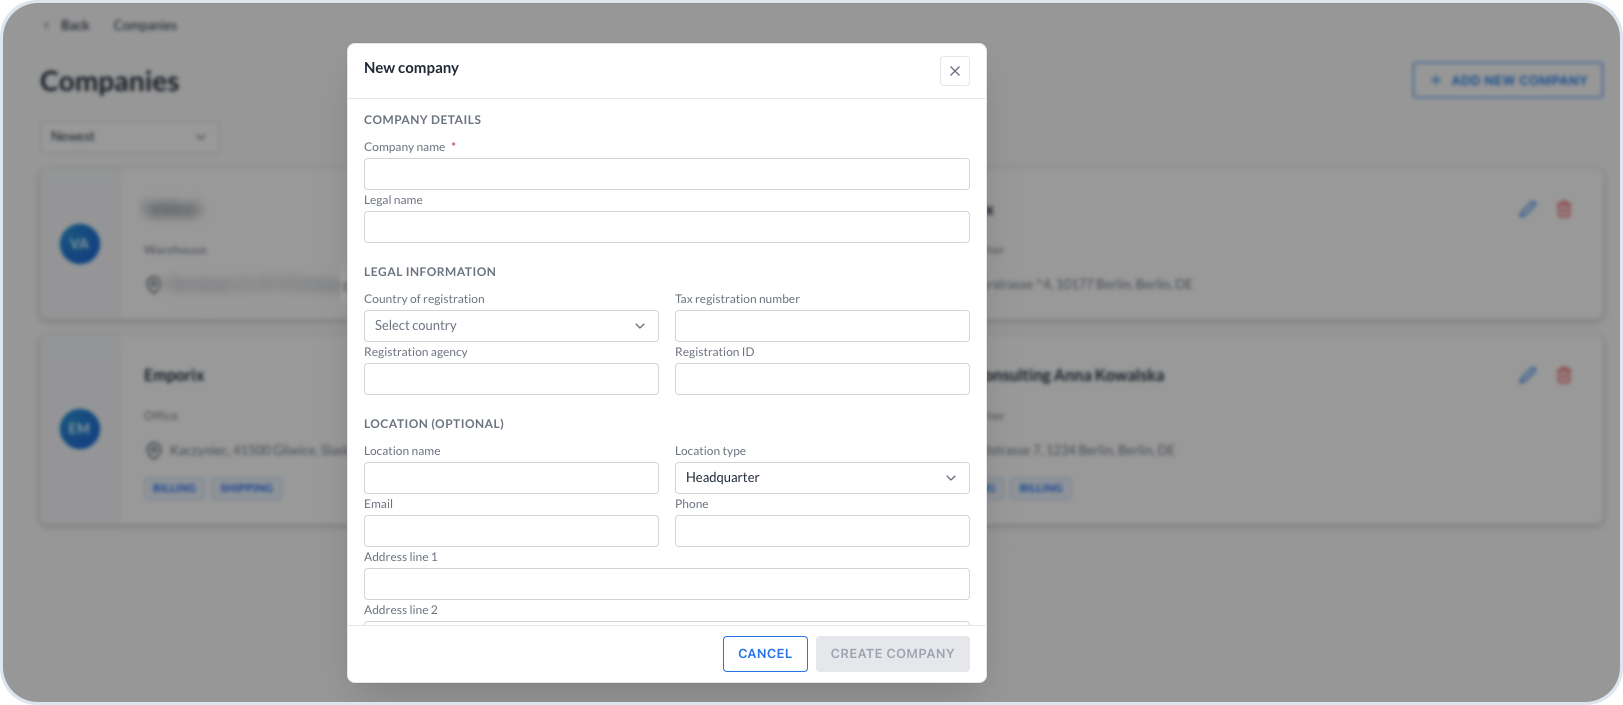Close the New company dialog

pos(955,71)
